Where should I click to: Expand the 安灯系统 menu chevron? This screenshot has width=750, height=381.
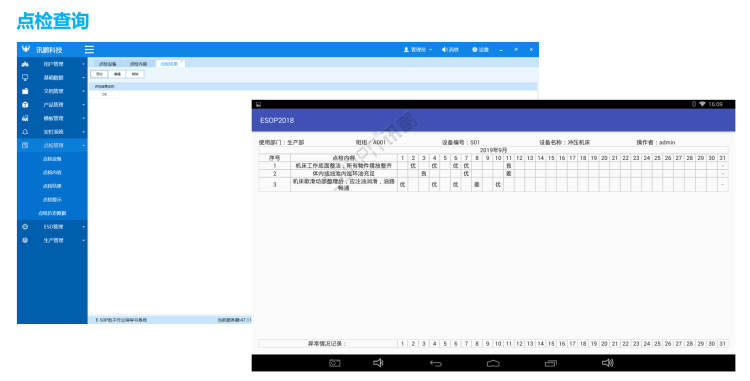pyautogui.click(x=83, y=132)
